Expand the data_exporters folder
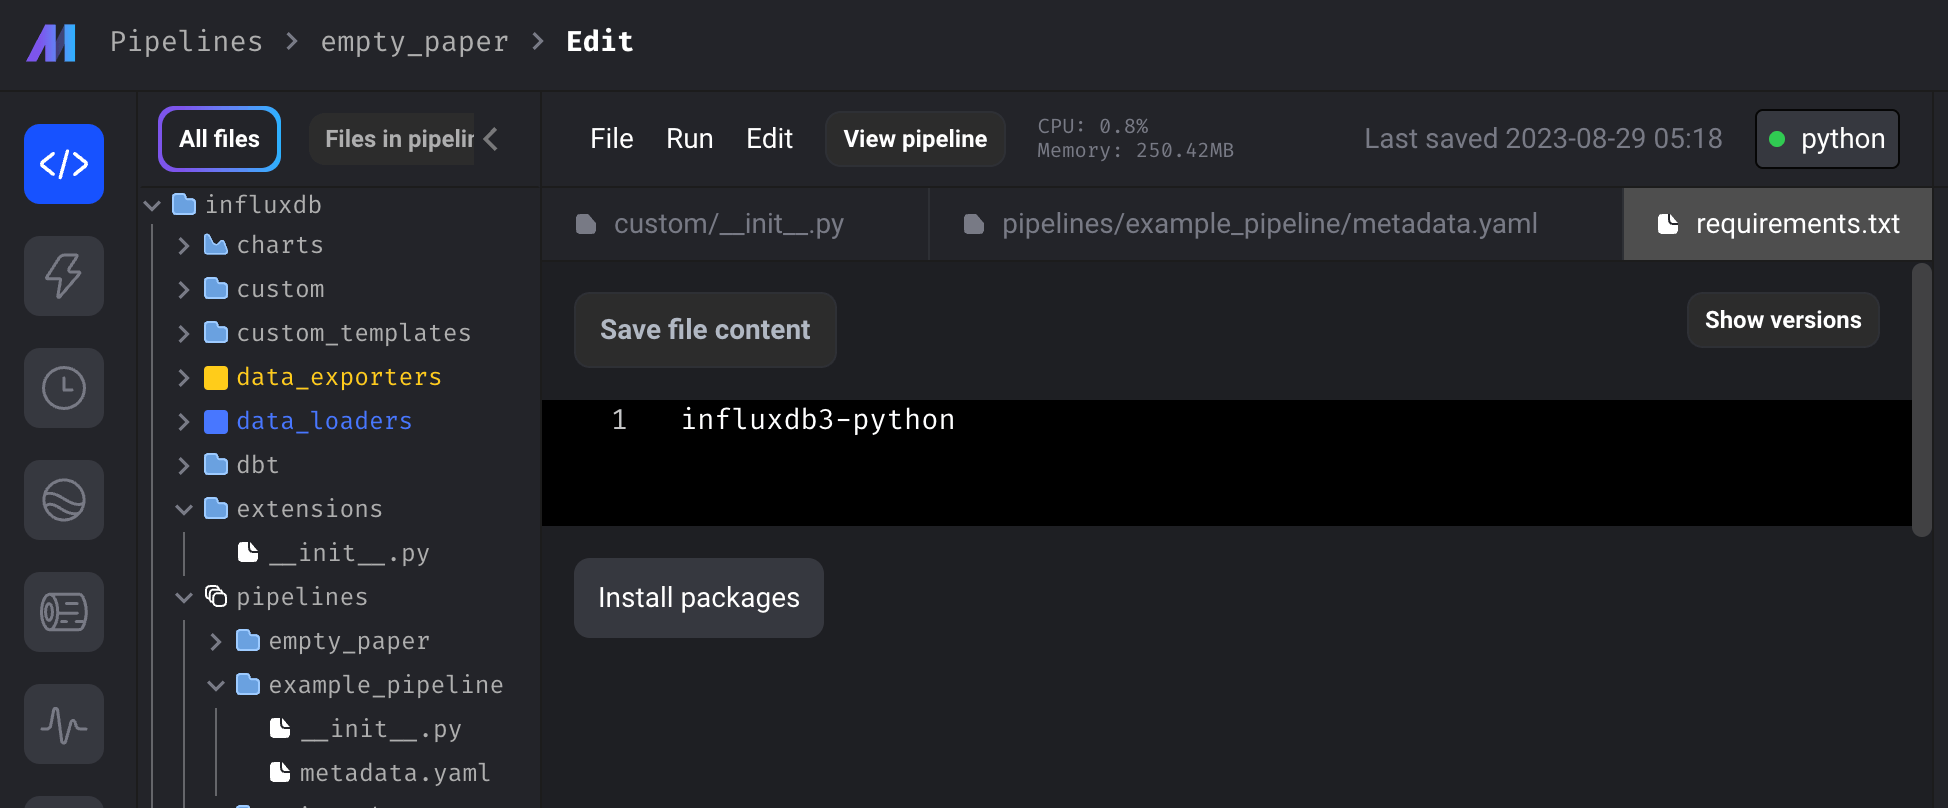This screenshot has width=1948, height=808. click(184, 378)
